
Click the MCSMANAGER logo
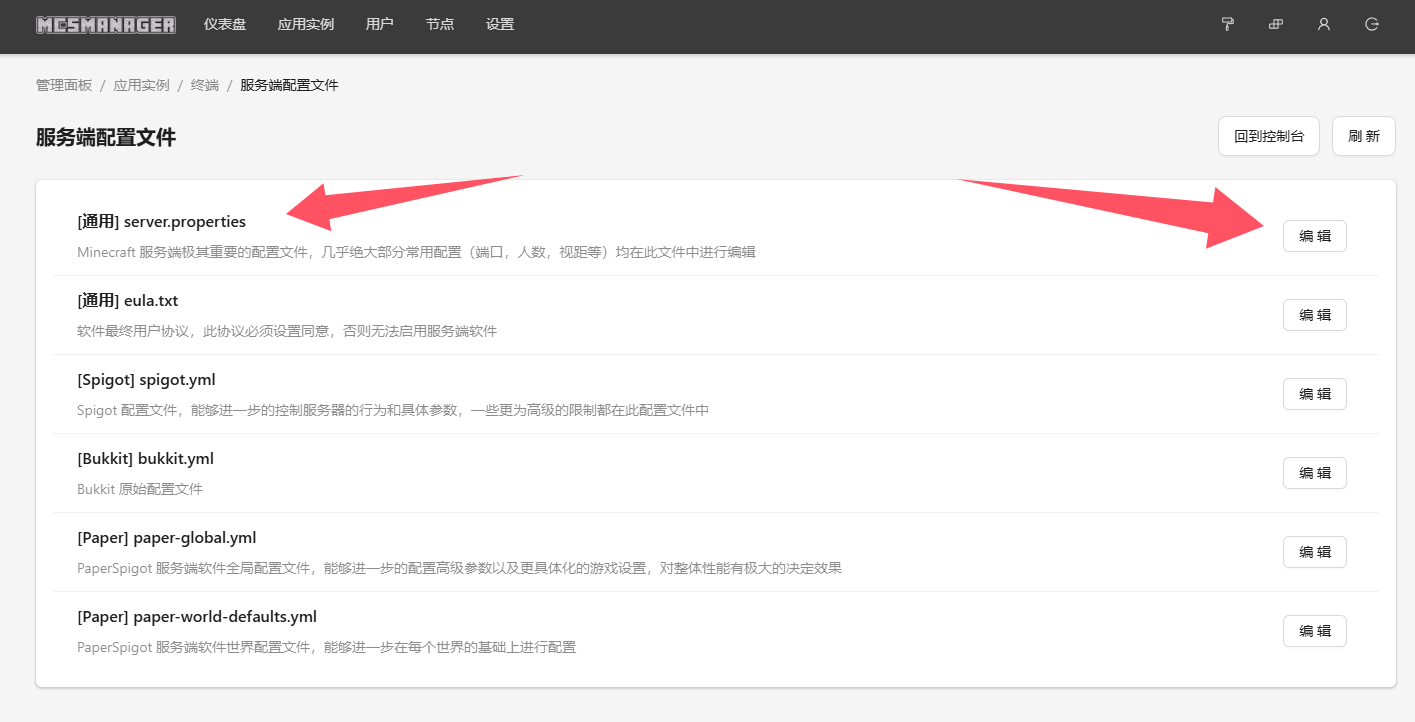tap(104, 24)
